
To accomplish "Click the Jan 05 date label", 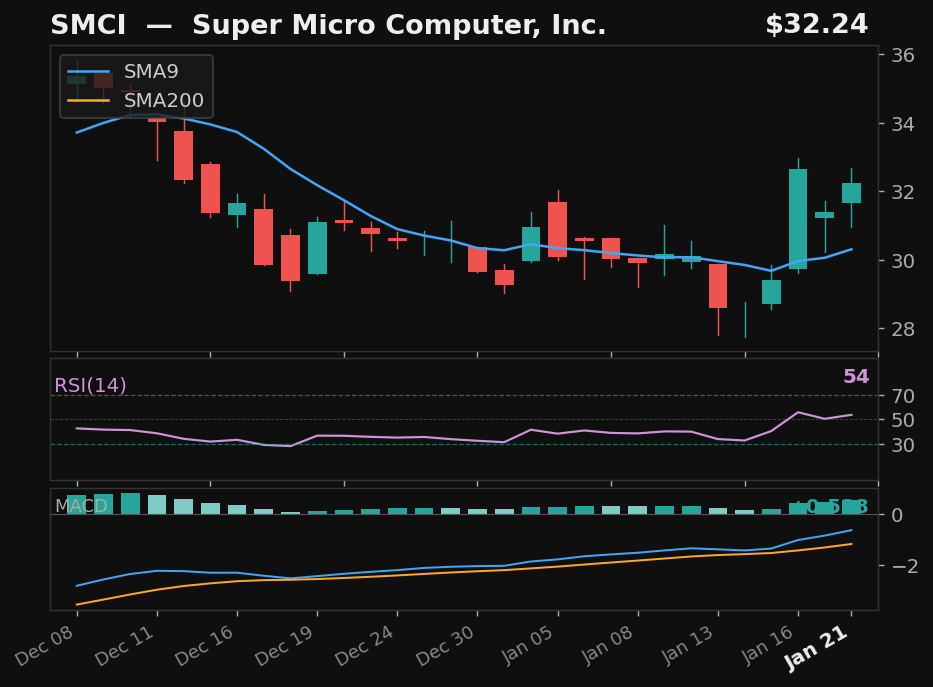I will click(527, 645).
